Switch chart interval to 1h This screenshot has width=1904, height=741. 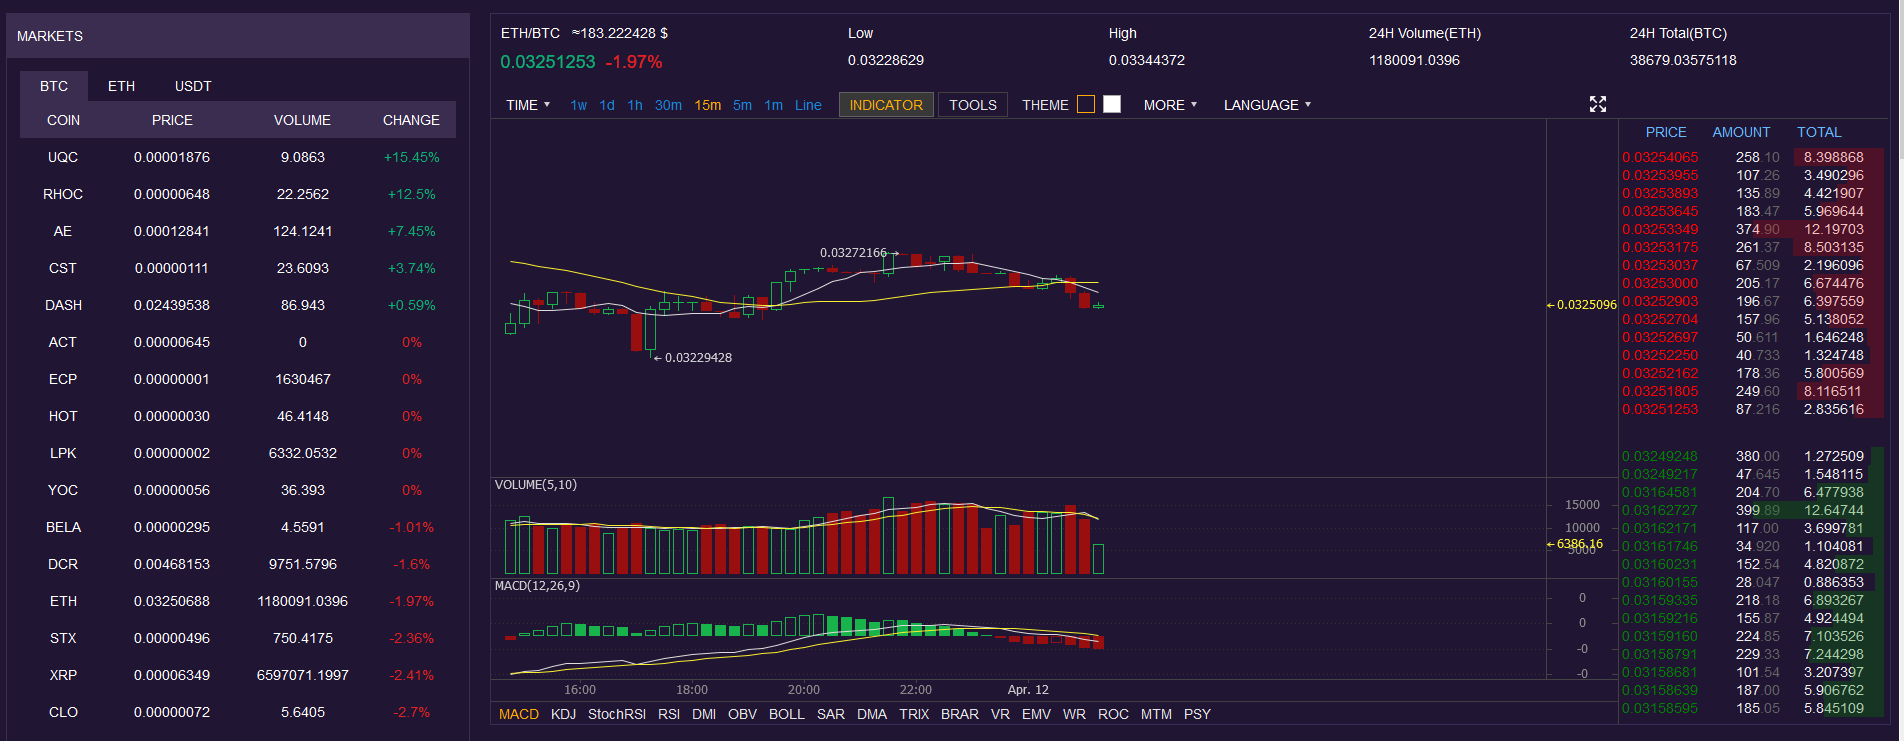[635, 105]
